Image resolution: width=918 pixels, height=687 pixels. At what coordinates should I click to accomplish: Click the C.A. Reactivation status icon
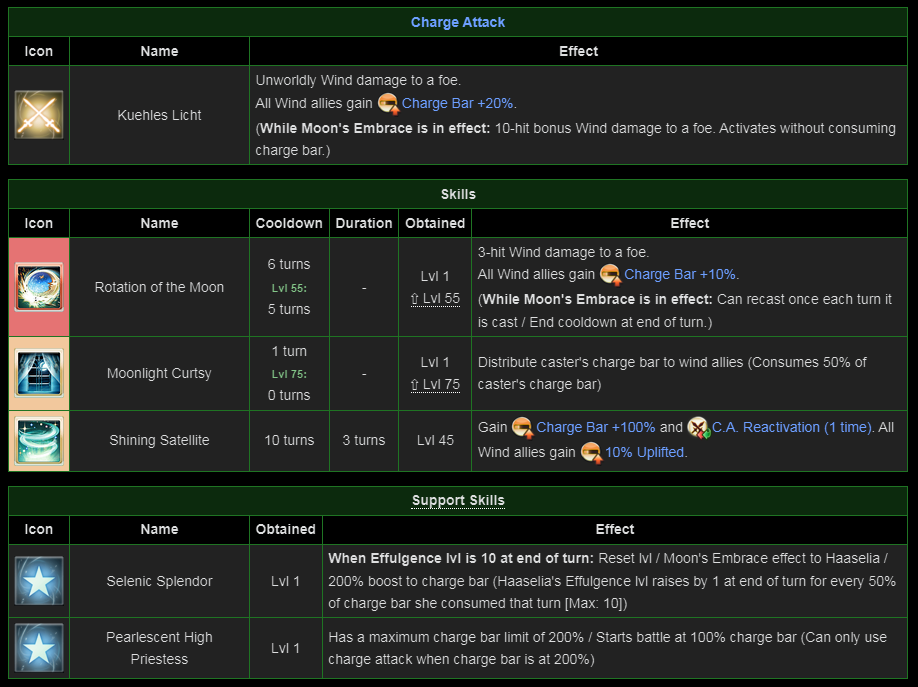(x=698, y=428)
